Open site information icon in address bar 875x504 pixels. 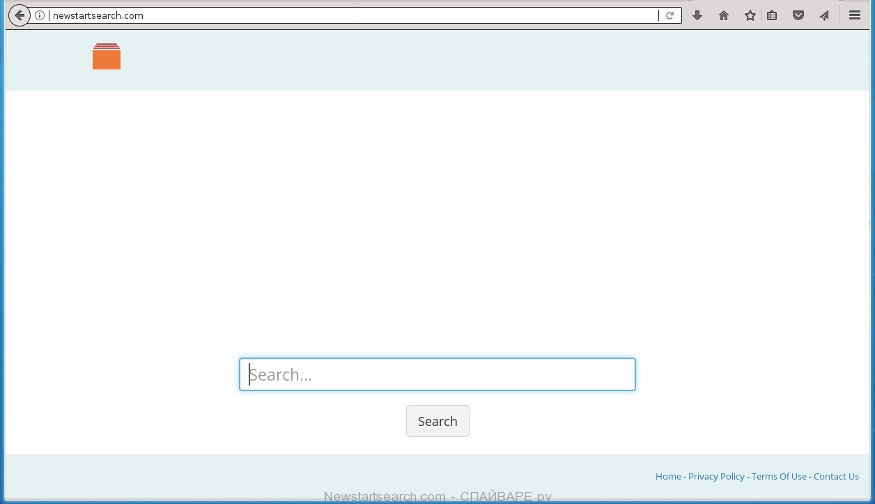(x=40, y=16)
